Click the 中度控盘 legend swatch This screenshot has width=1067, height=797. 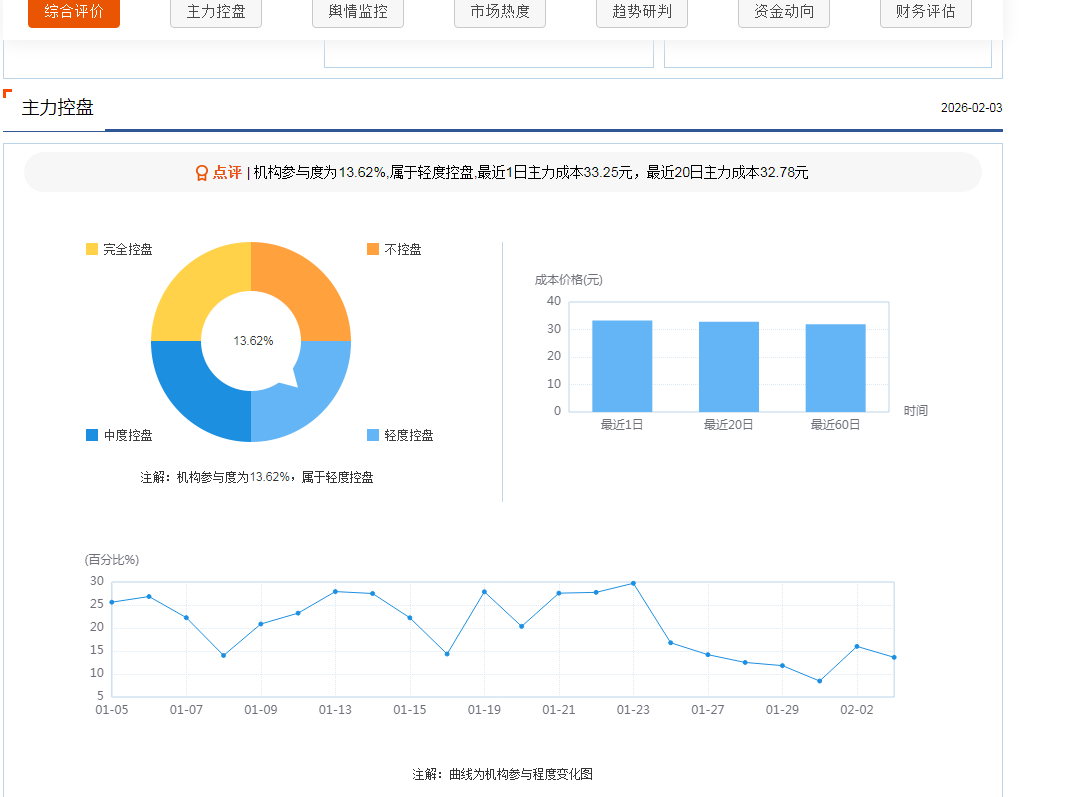click(x=92, y=435)
